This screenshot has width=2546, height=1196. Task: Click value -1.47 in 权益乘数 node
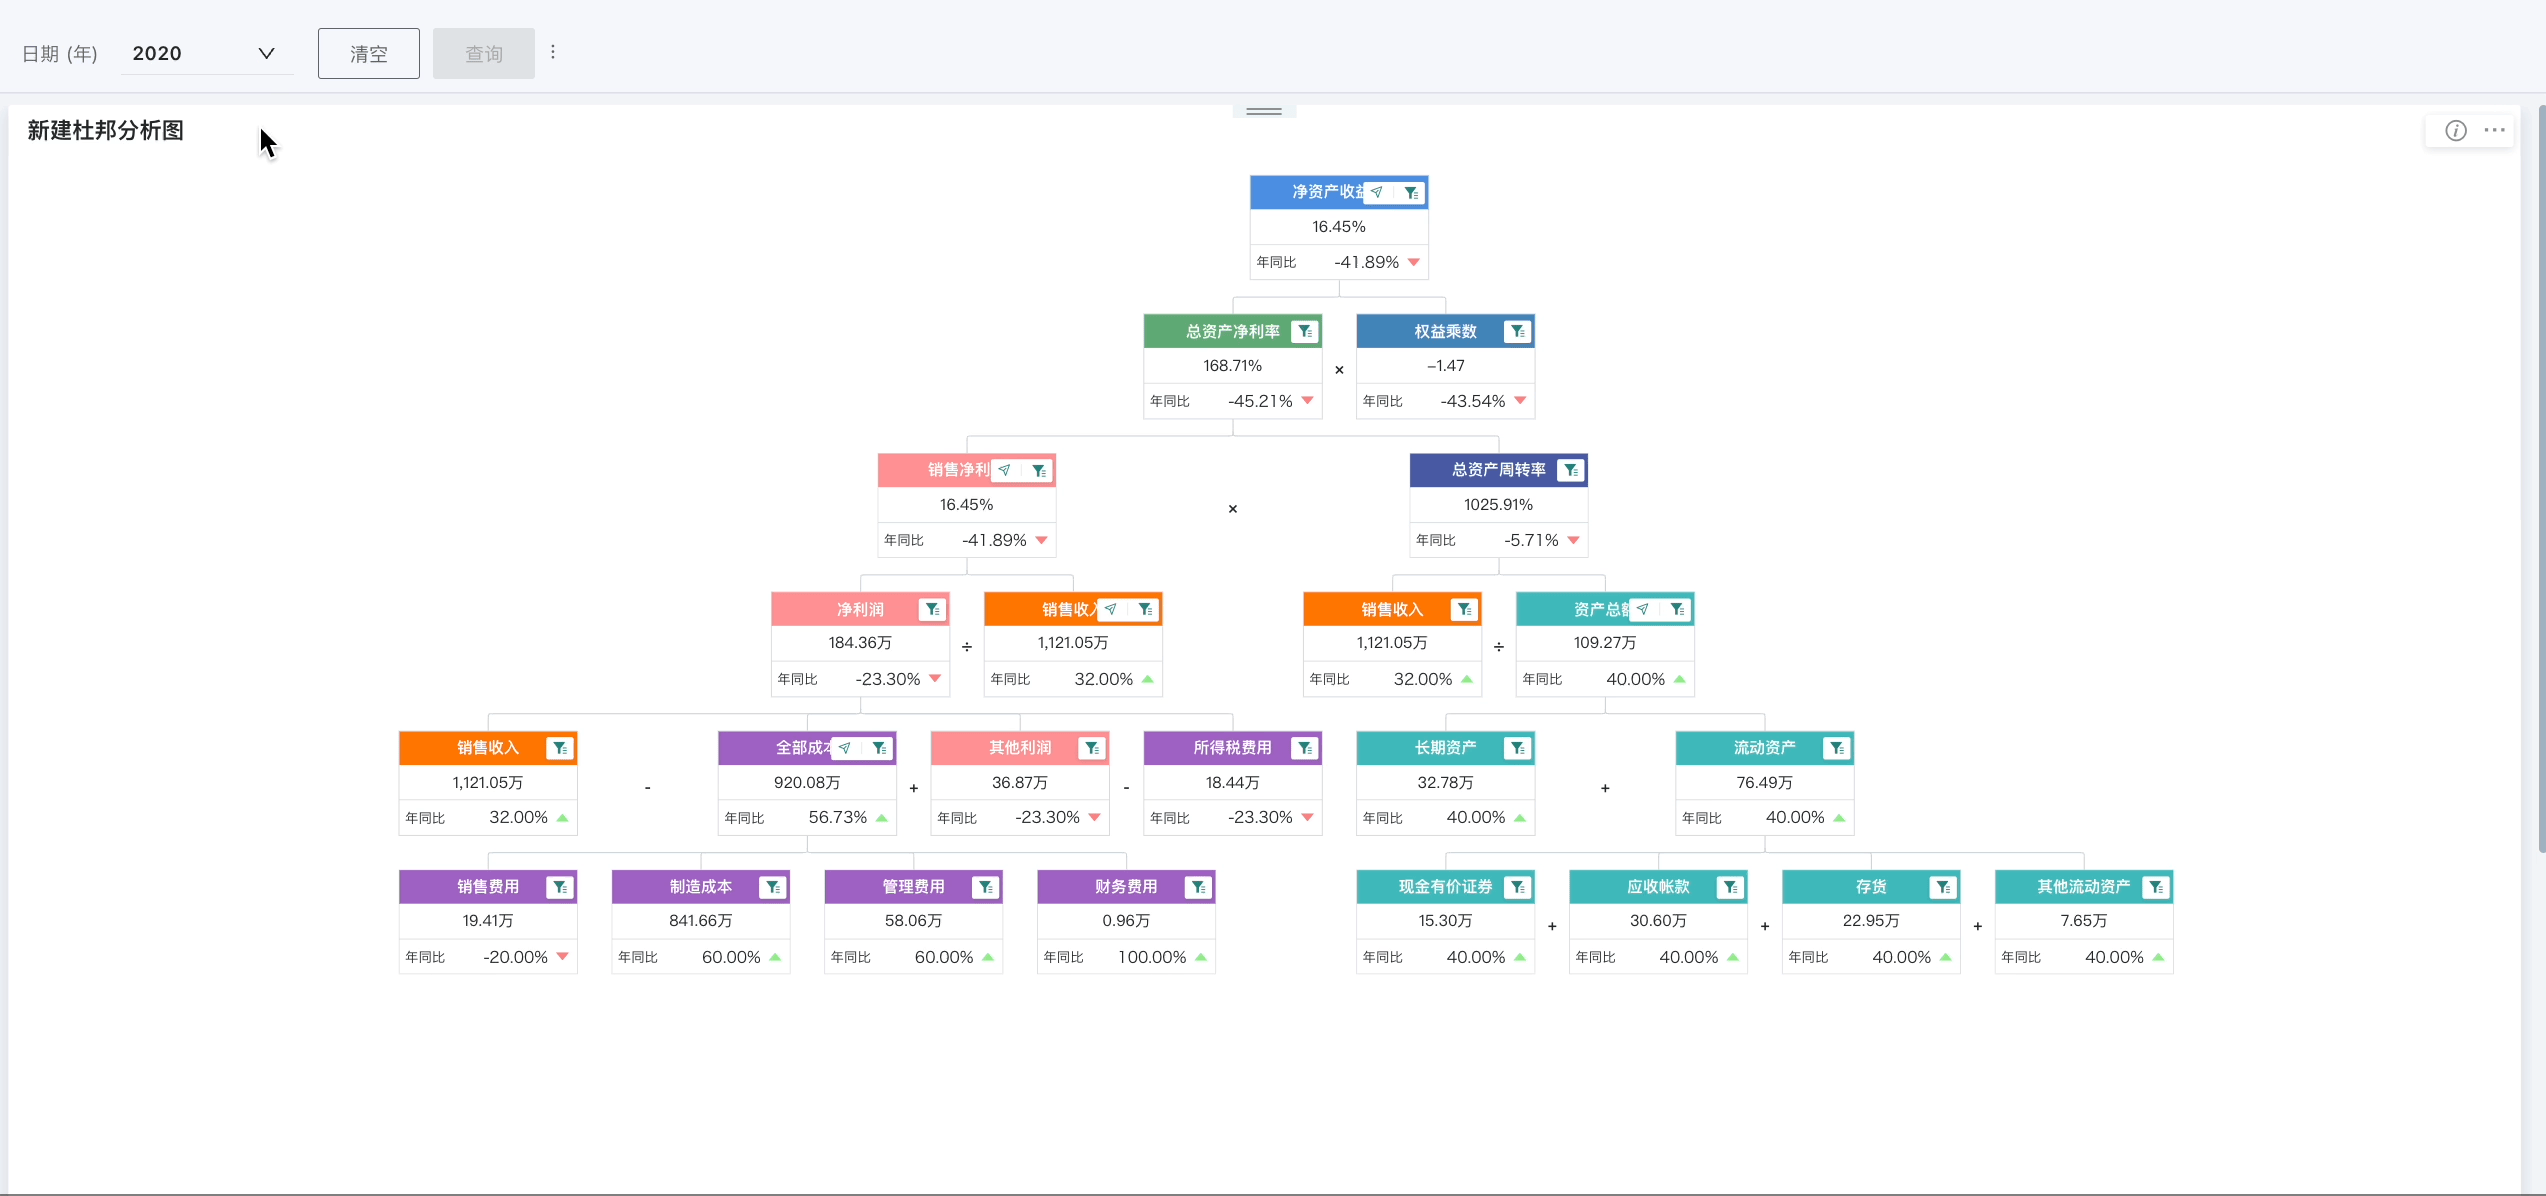pos(1446,366)
